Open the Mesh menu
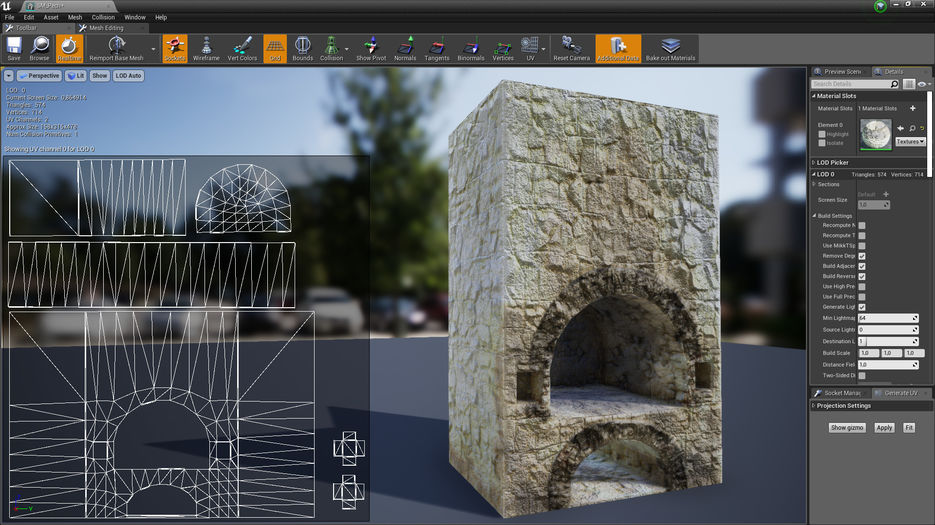Screen dimensions: 935x525 coord(75,17)
